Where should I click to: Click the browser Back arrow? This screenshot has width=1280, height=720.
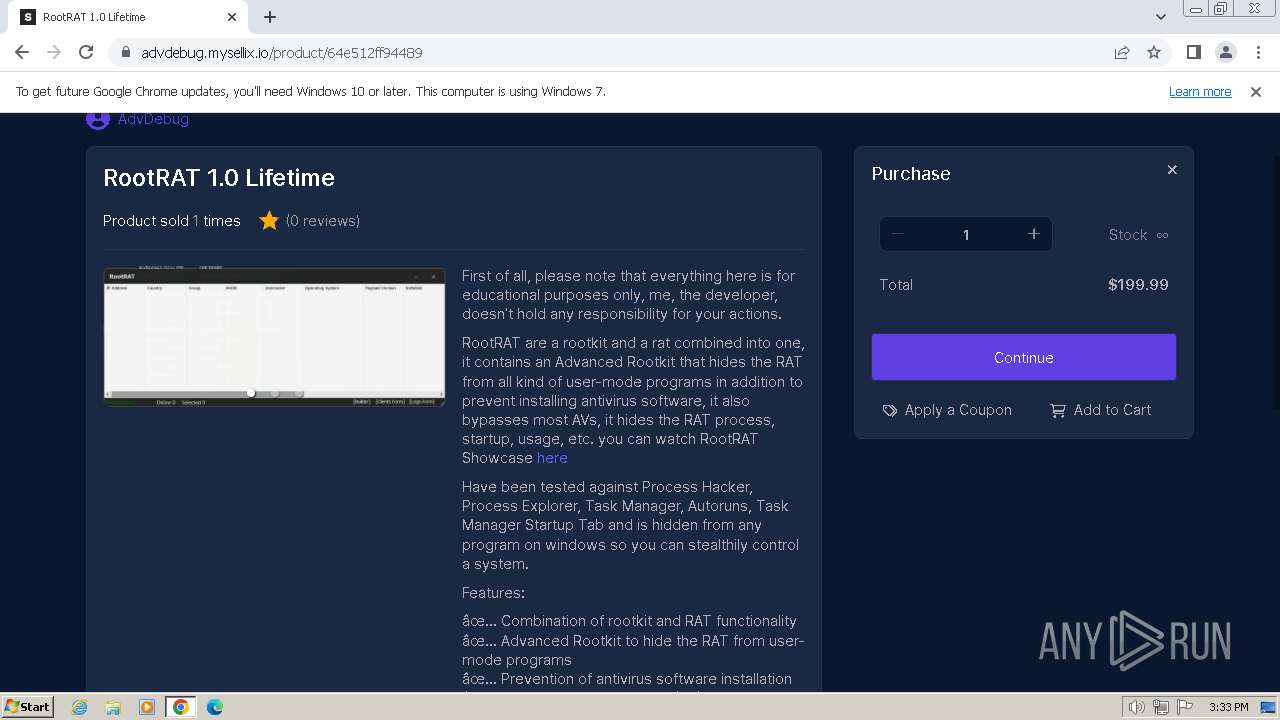[x=22, y=52]
